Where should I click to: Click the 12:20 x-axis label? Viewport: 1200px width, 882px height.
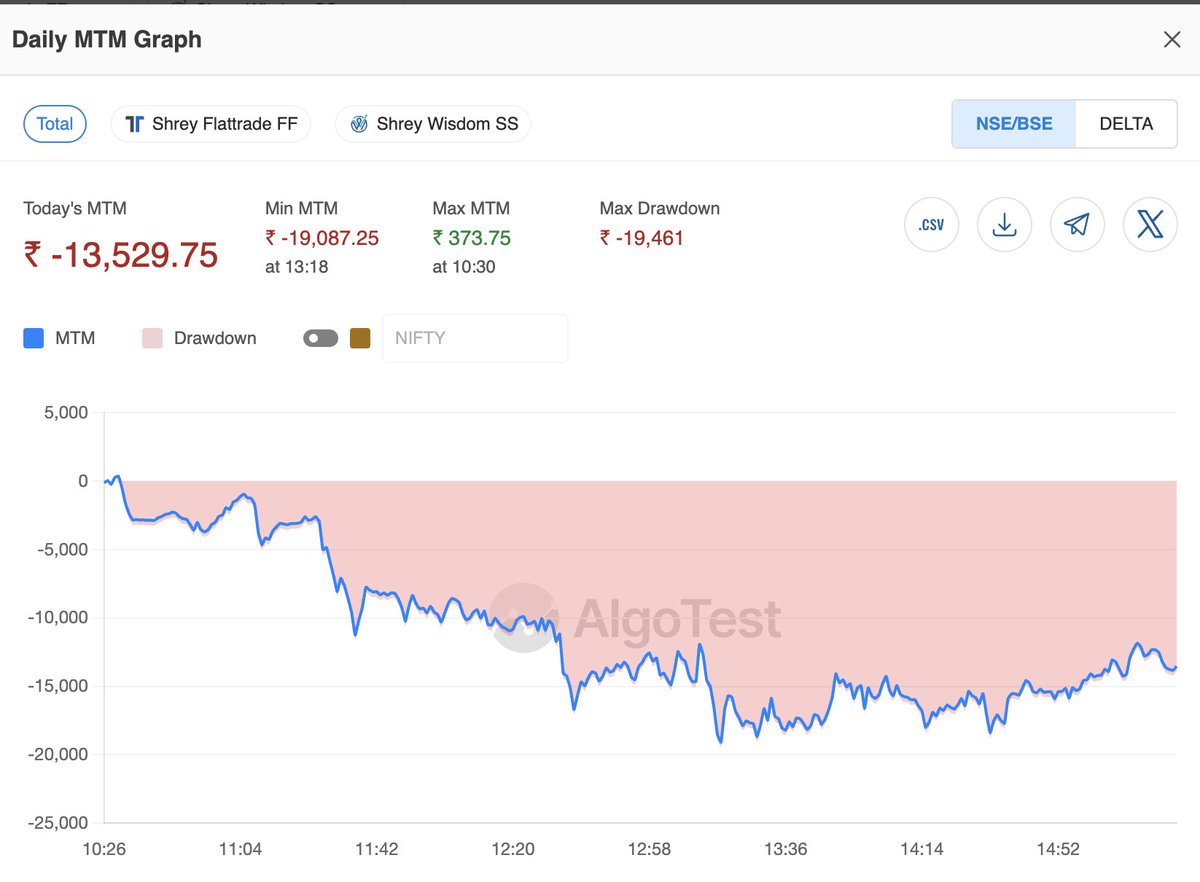513,850
